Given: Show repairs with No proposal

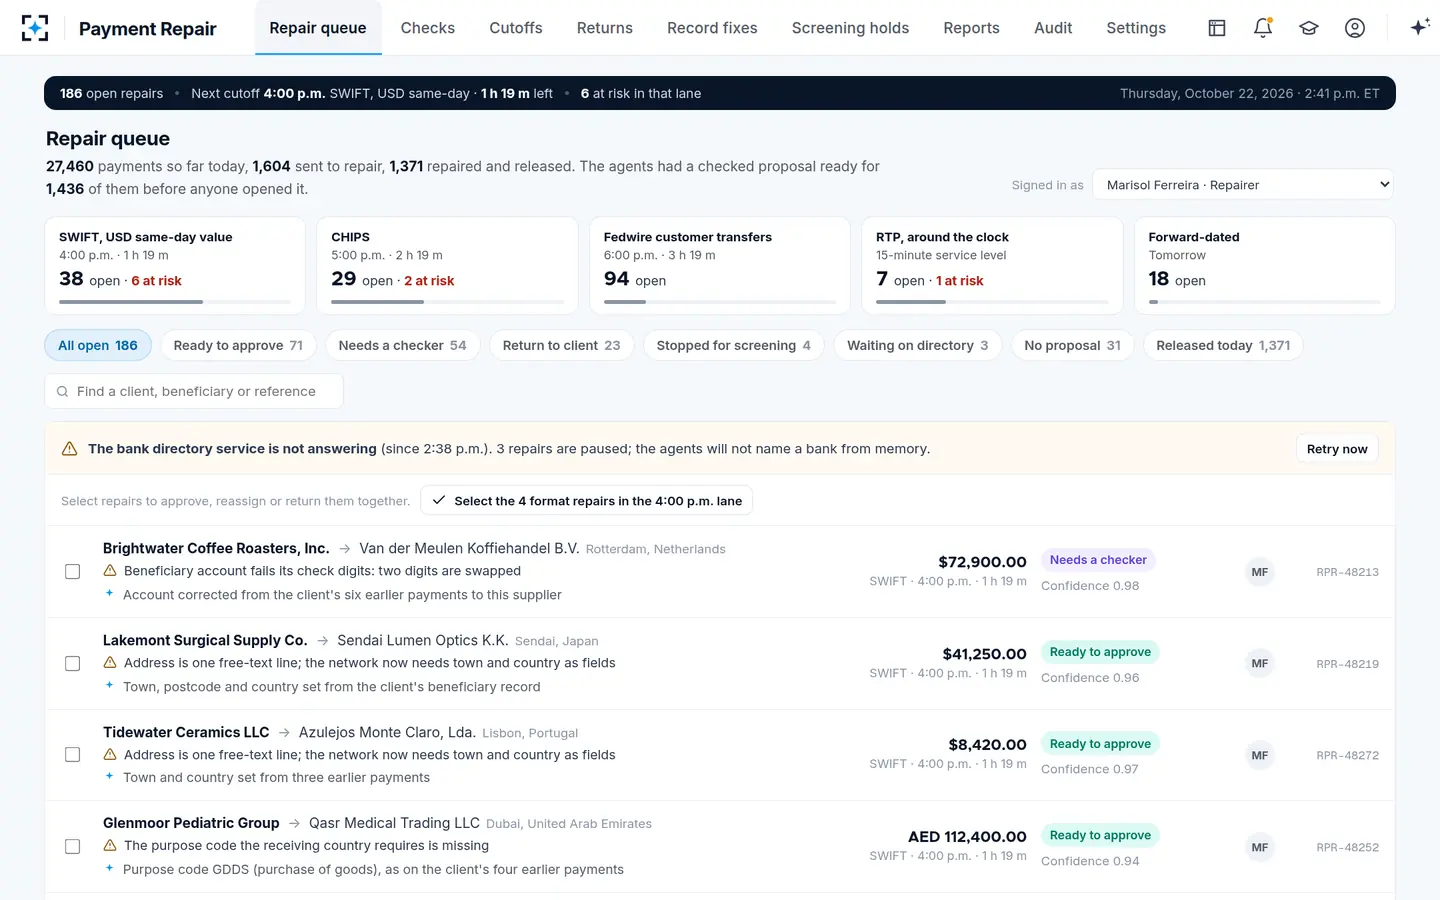Looking at the screenshot, I should [x=1072, y=346].
